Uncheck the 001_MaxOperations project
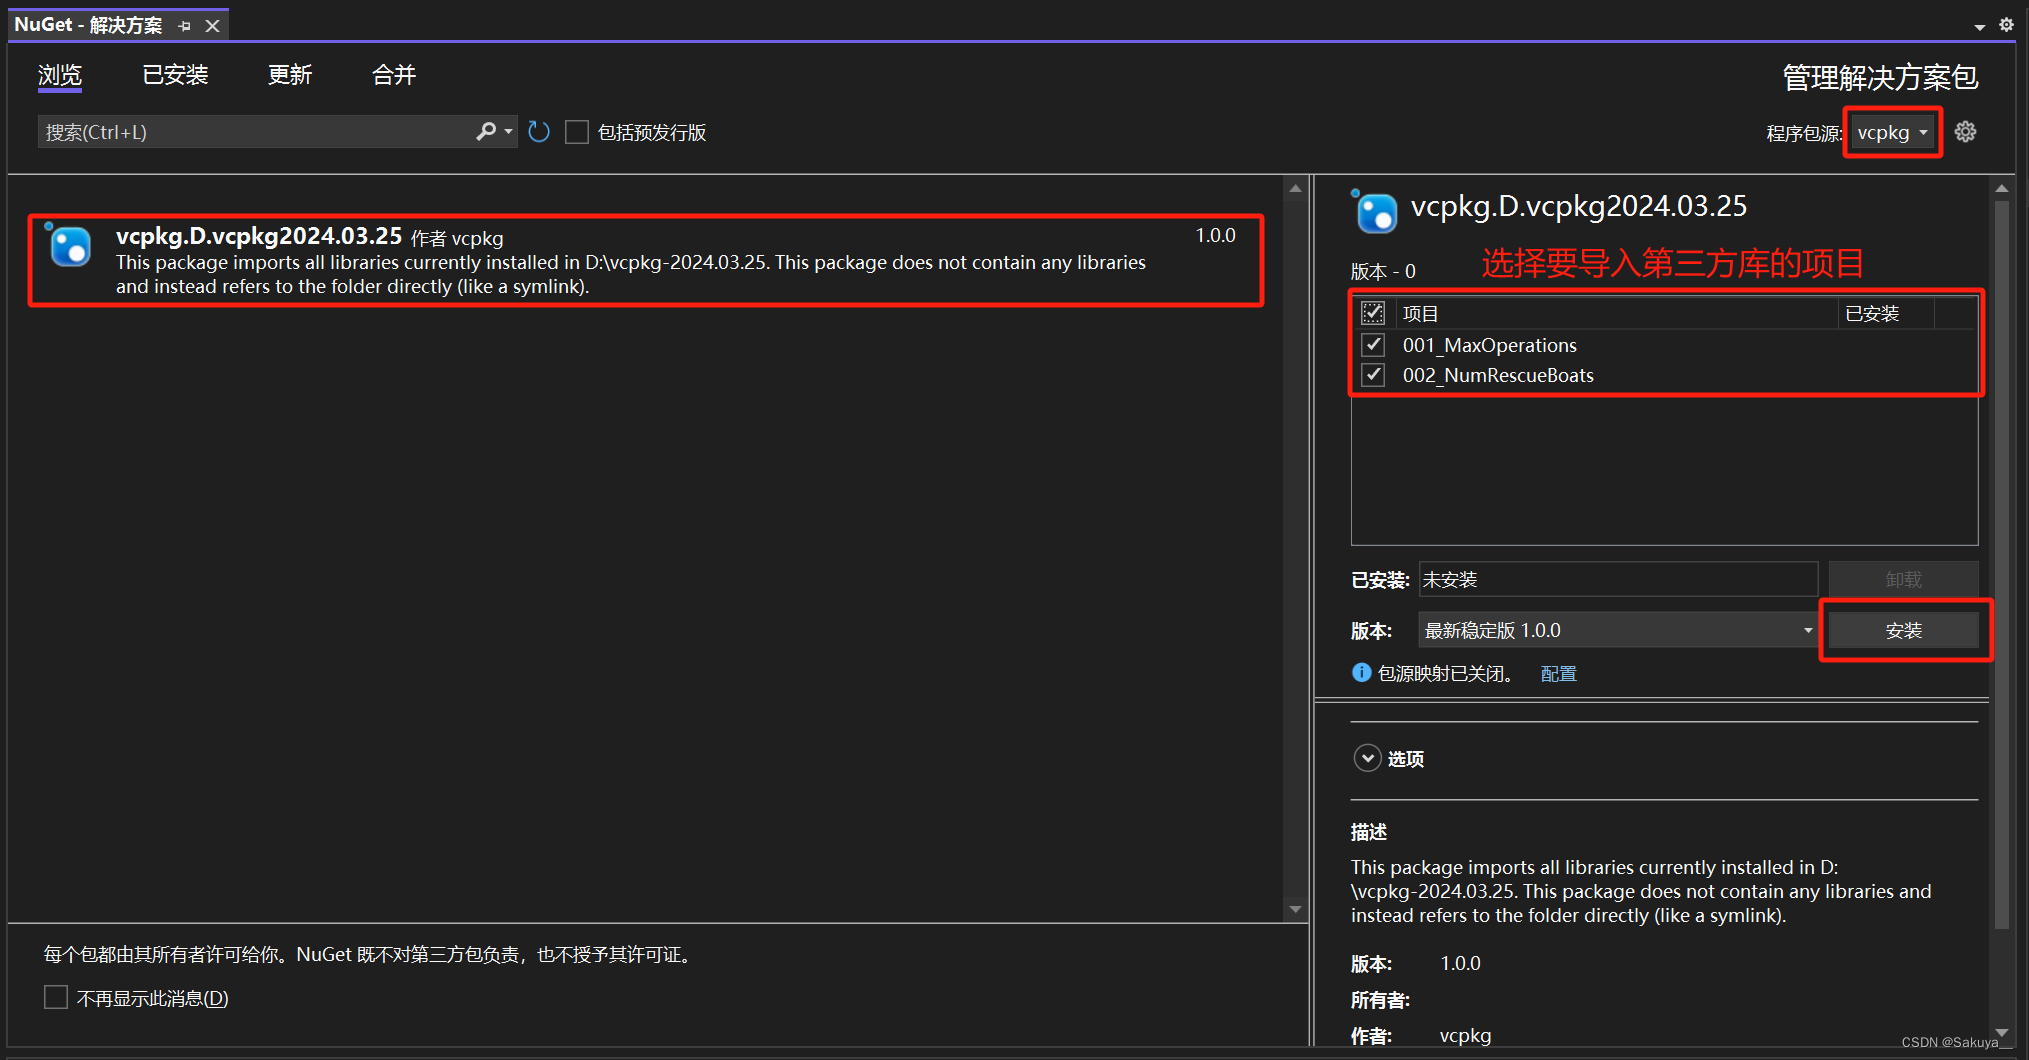The image size is (2029, 1060). click(1373, 345)
